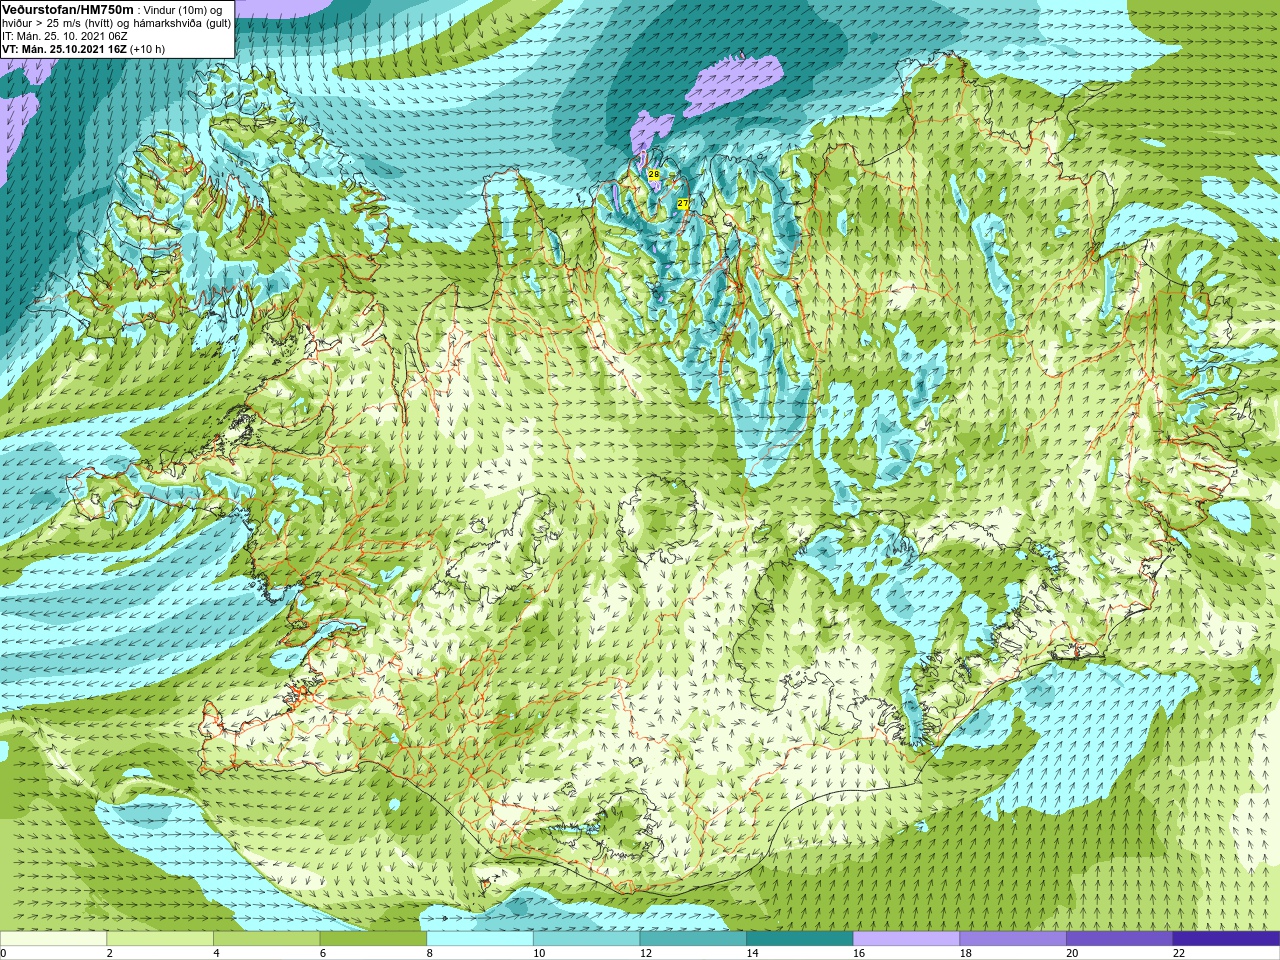Select the 2–4 m/s light green legend swatch
Screen dimensions: 1280x960
point(160,939)
